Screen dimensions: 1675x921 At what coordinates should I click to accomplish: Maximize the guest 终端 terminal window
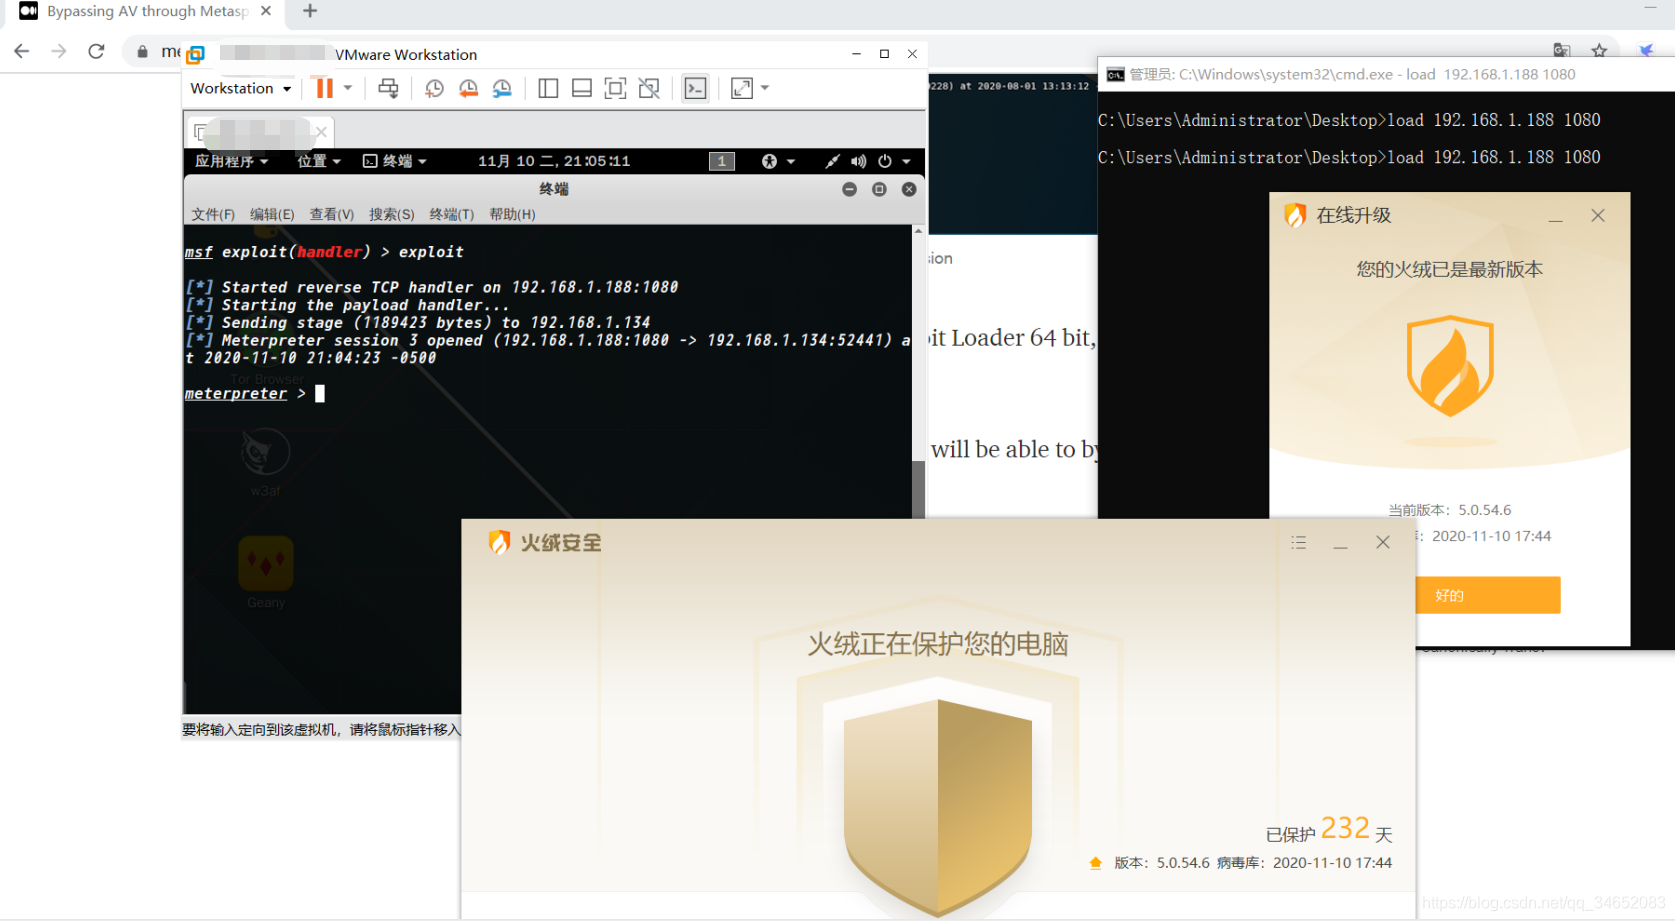pyautogui.click(x=879, y=189)
